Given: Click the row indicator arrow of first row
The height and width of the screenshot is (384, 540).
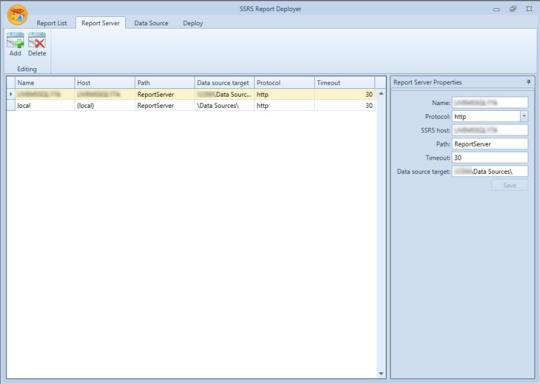Looking at the screenshot, I should pos(11,94).
